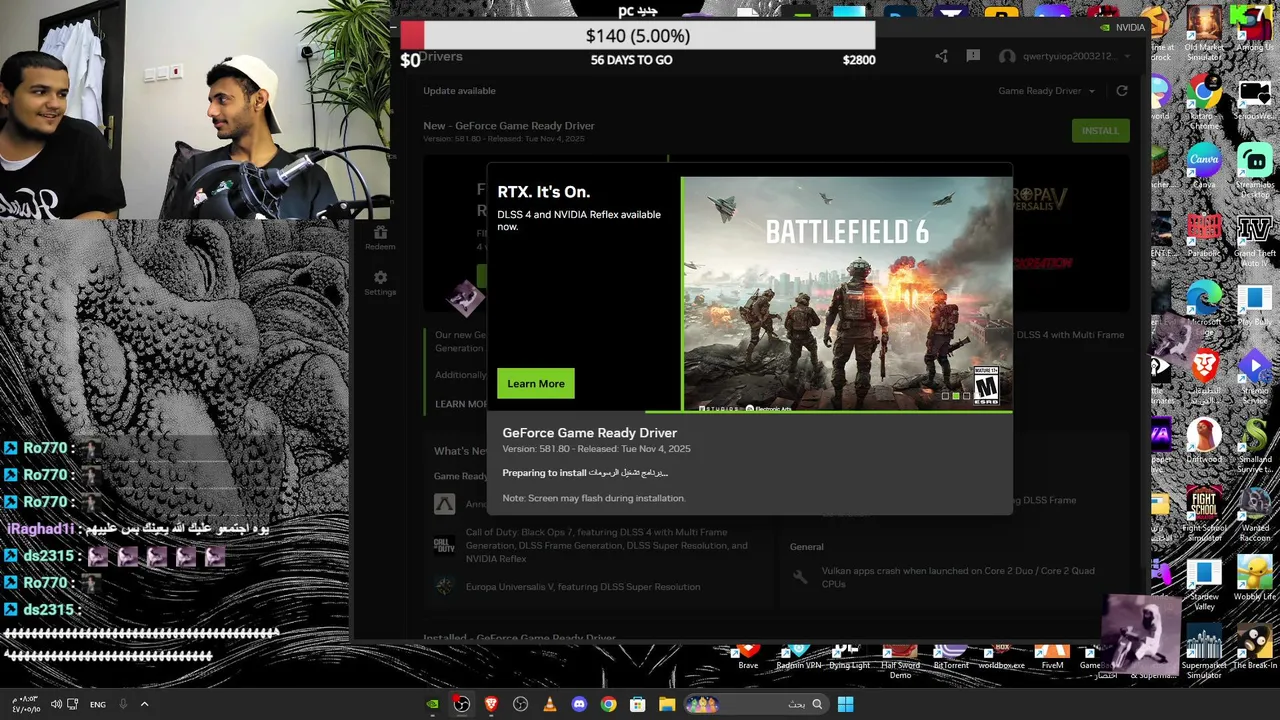The height and width of the screenshot is (720, 1280).
Task: Open the Play Bully desktop shortcut
Action: click(1254, 305)
